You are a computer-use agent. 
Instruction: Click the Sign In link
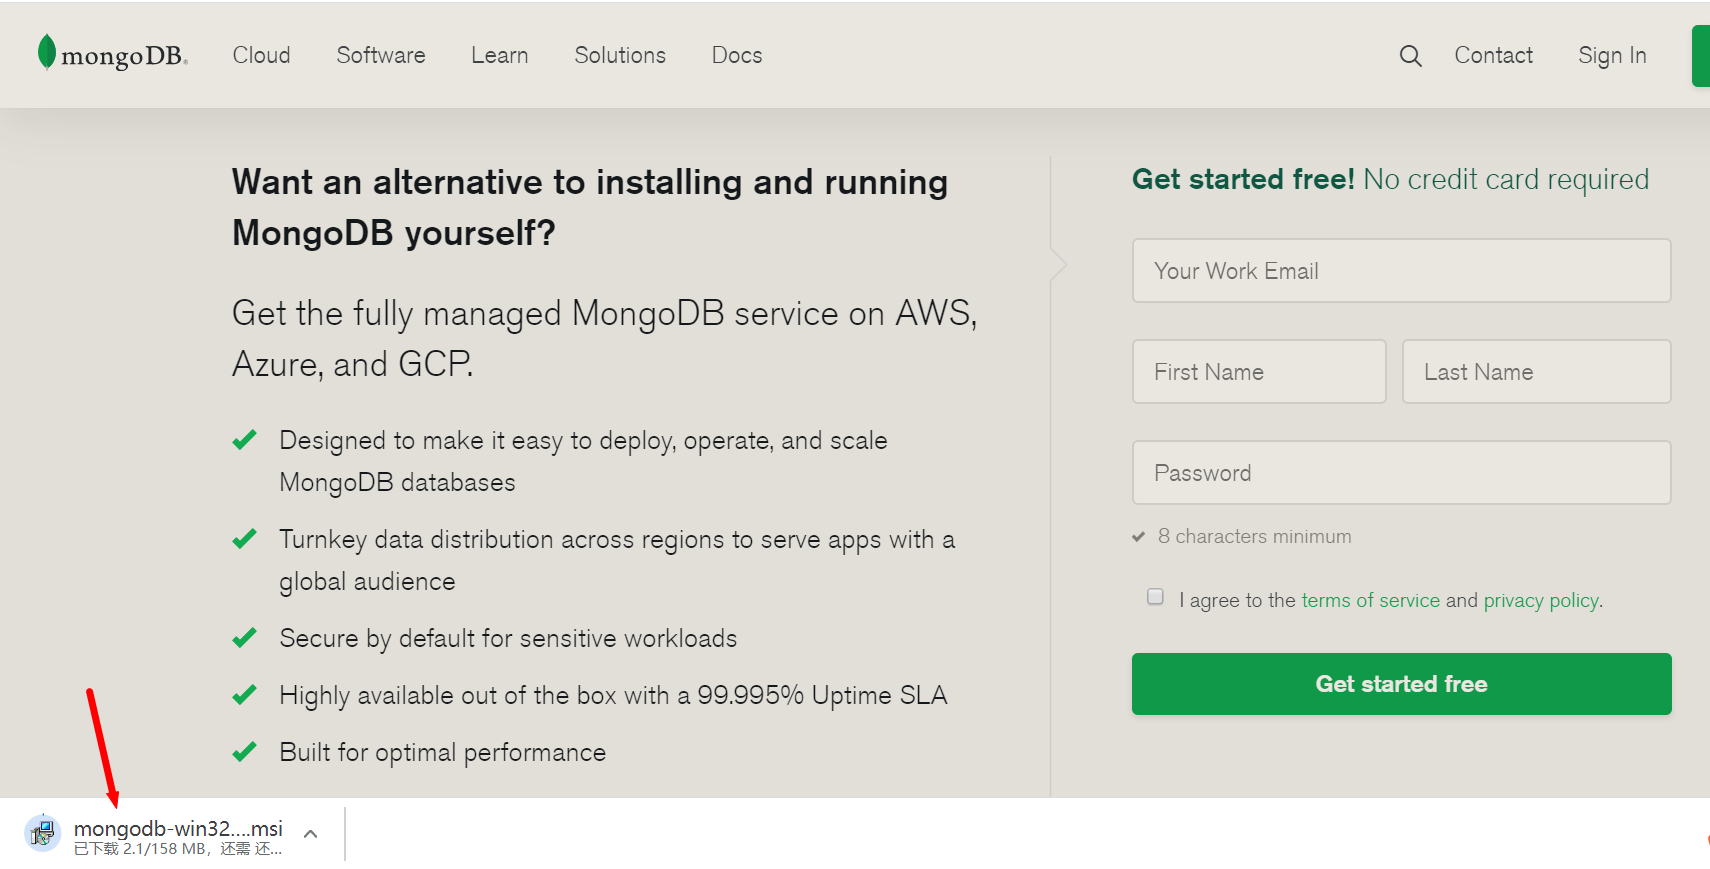[1612, 55]
